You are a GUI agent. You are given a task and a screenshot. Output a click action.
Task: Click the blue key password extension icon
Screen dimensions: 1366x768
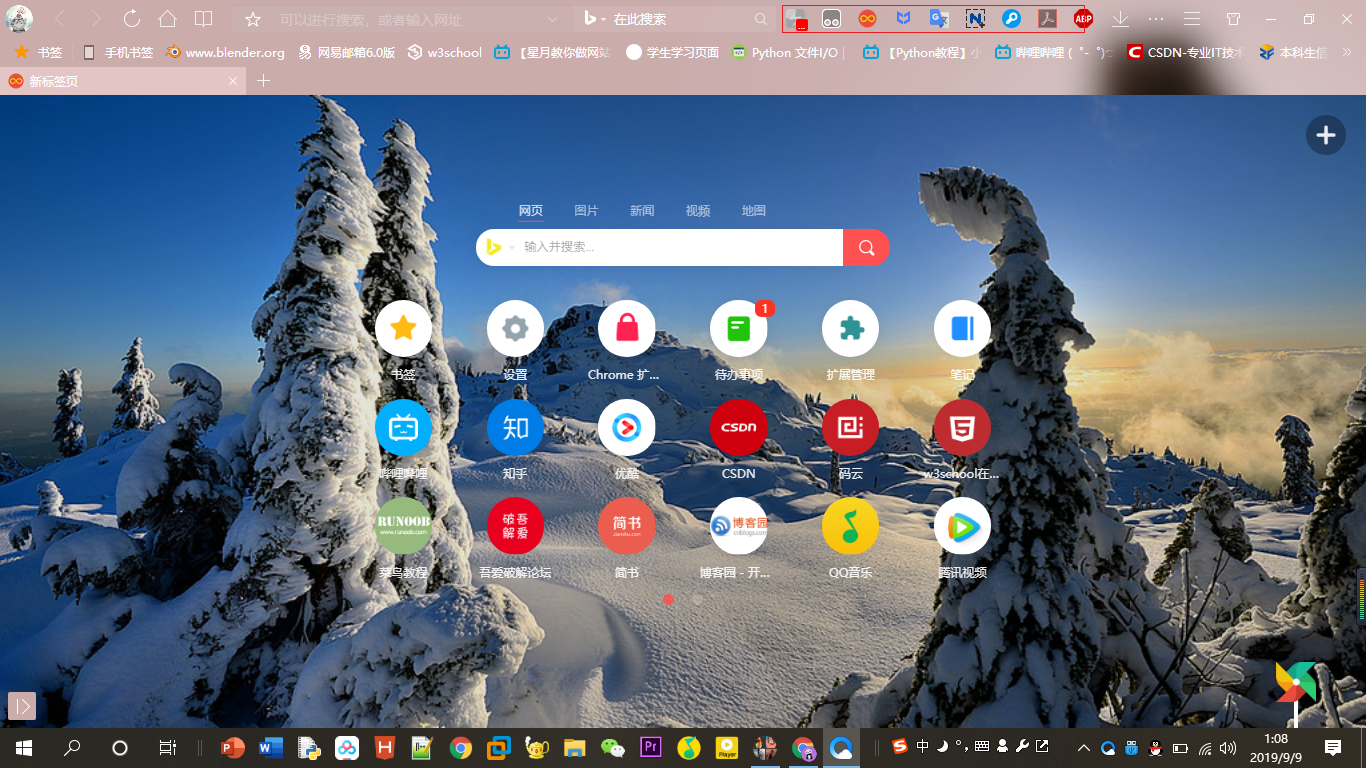click(x=1011, y=19)
